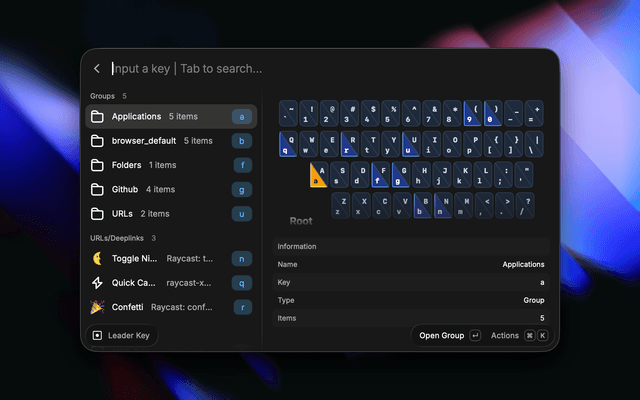
Task: Select the Folders group folder icon
Action: coord(97,165)
